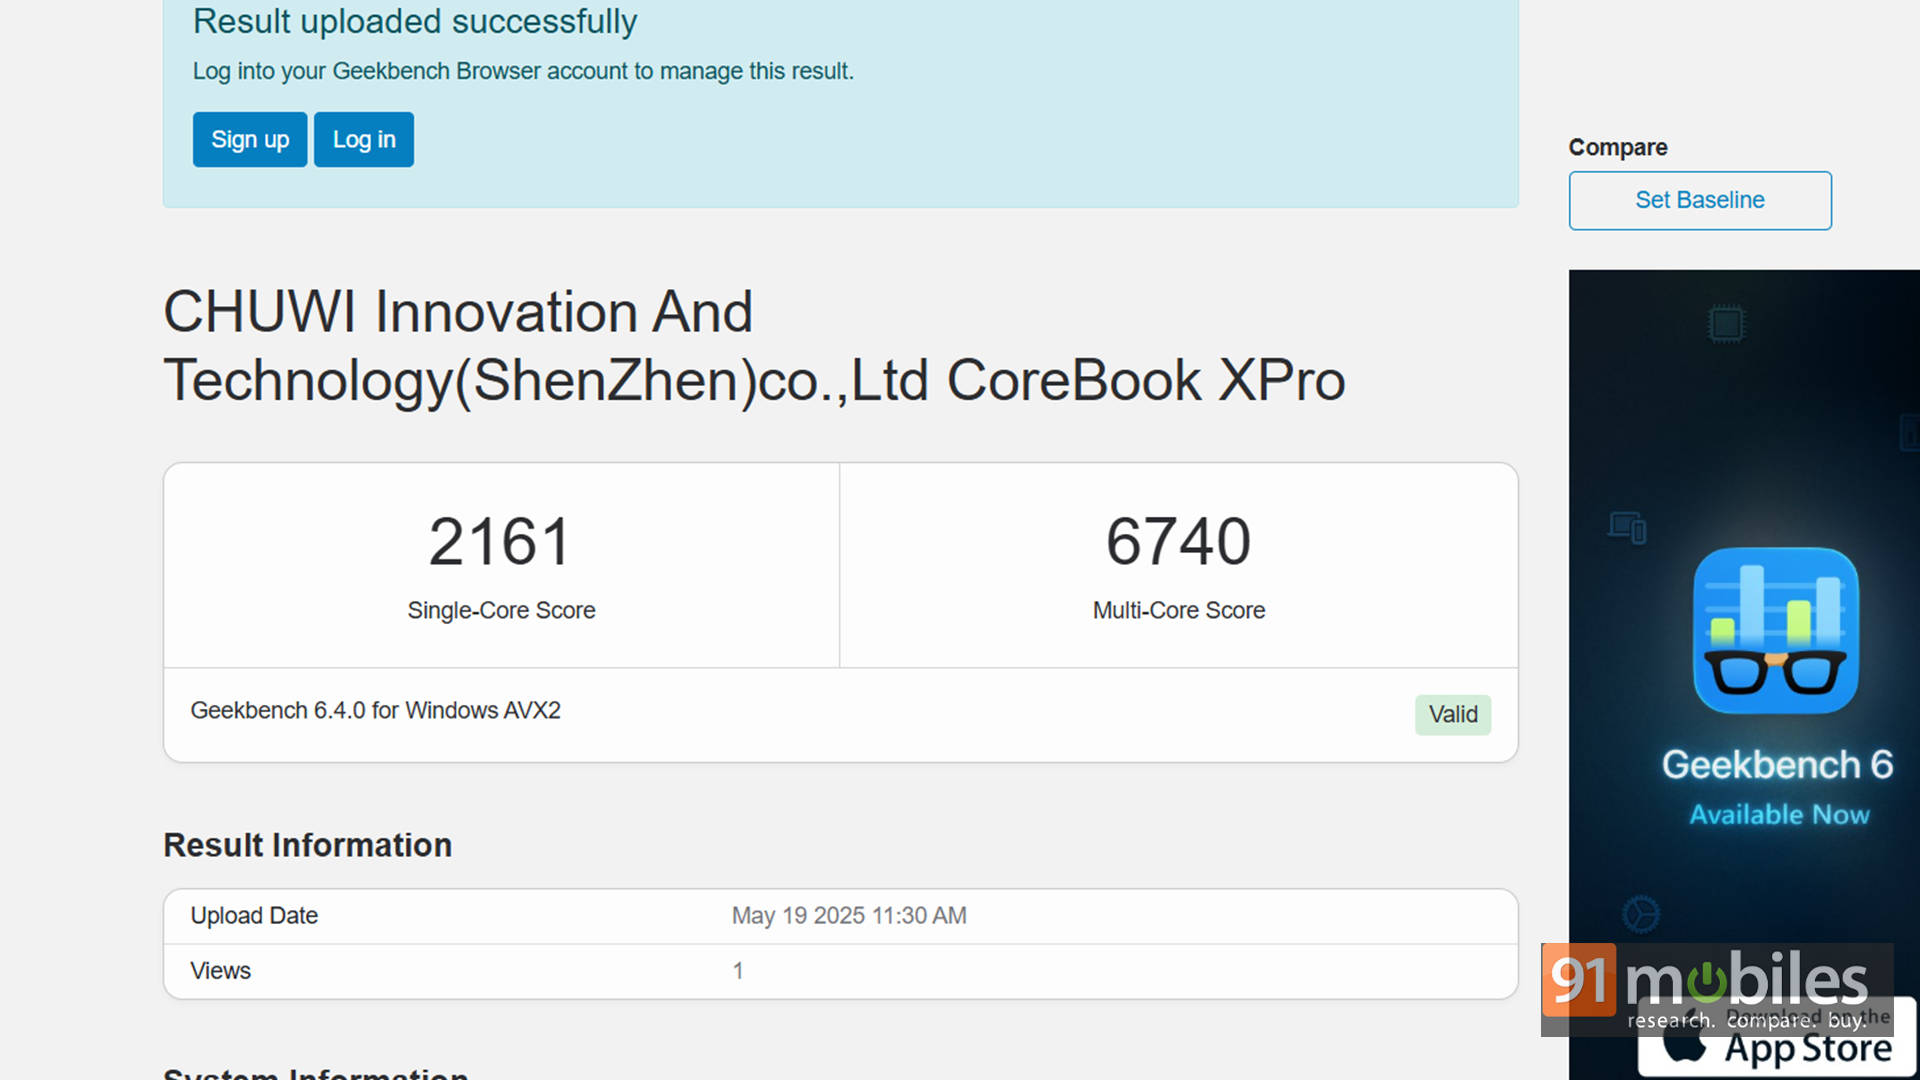Click the Log into your Geekbench Browser account message
Image resolution: width=1920 pixels, height=1080 pixels.
523,71
